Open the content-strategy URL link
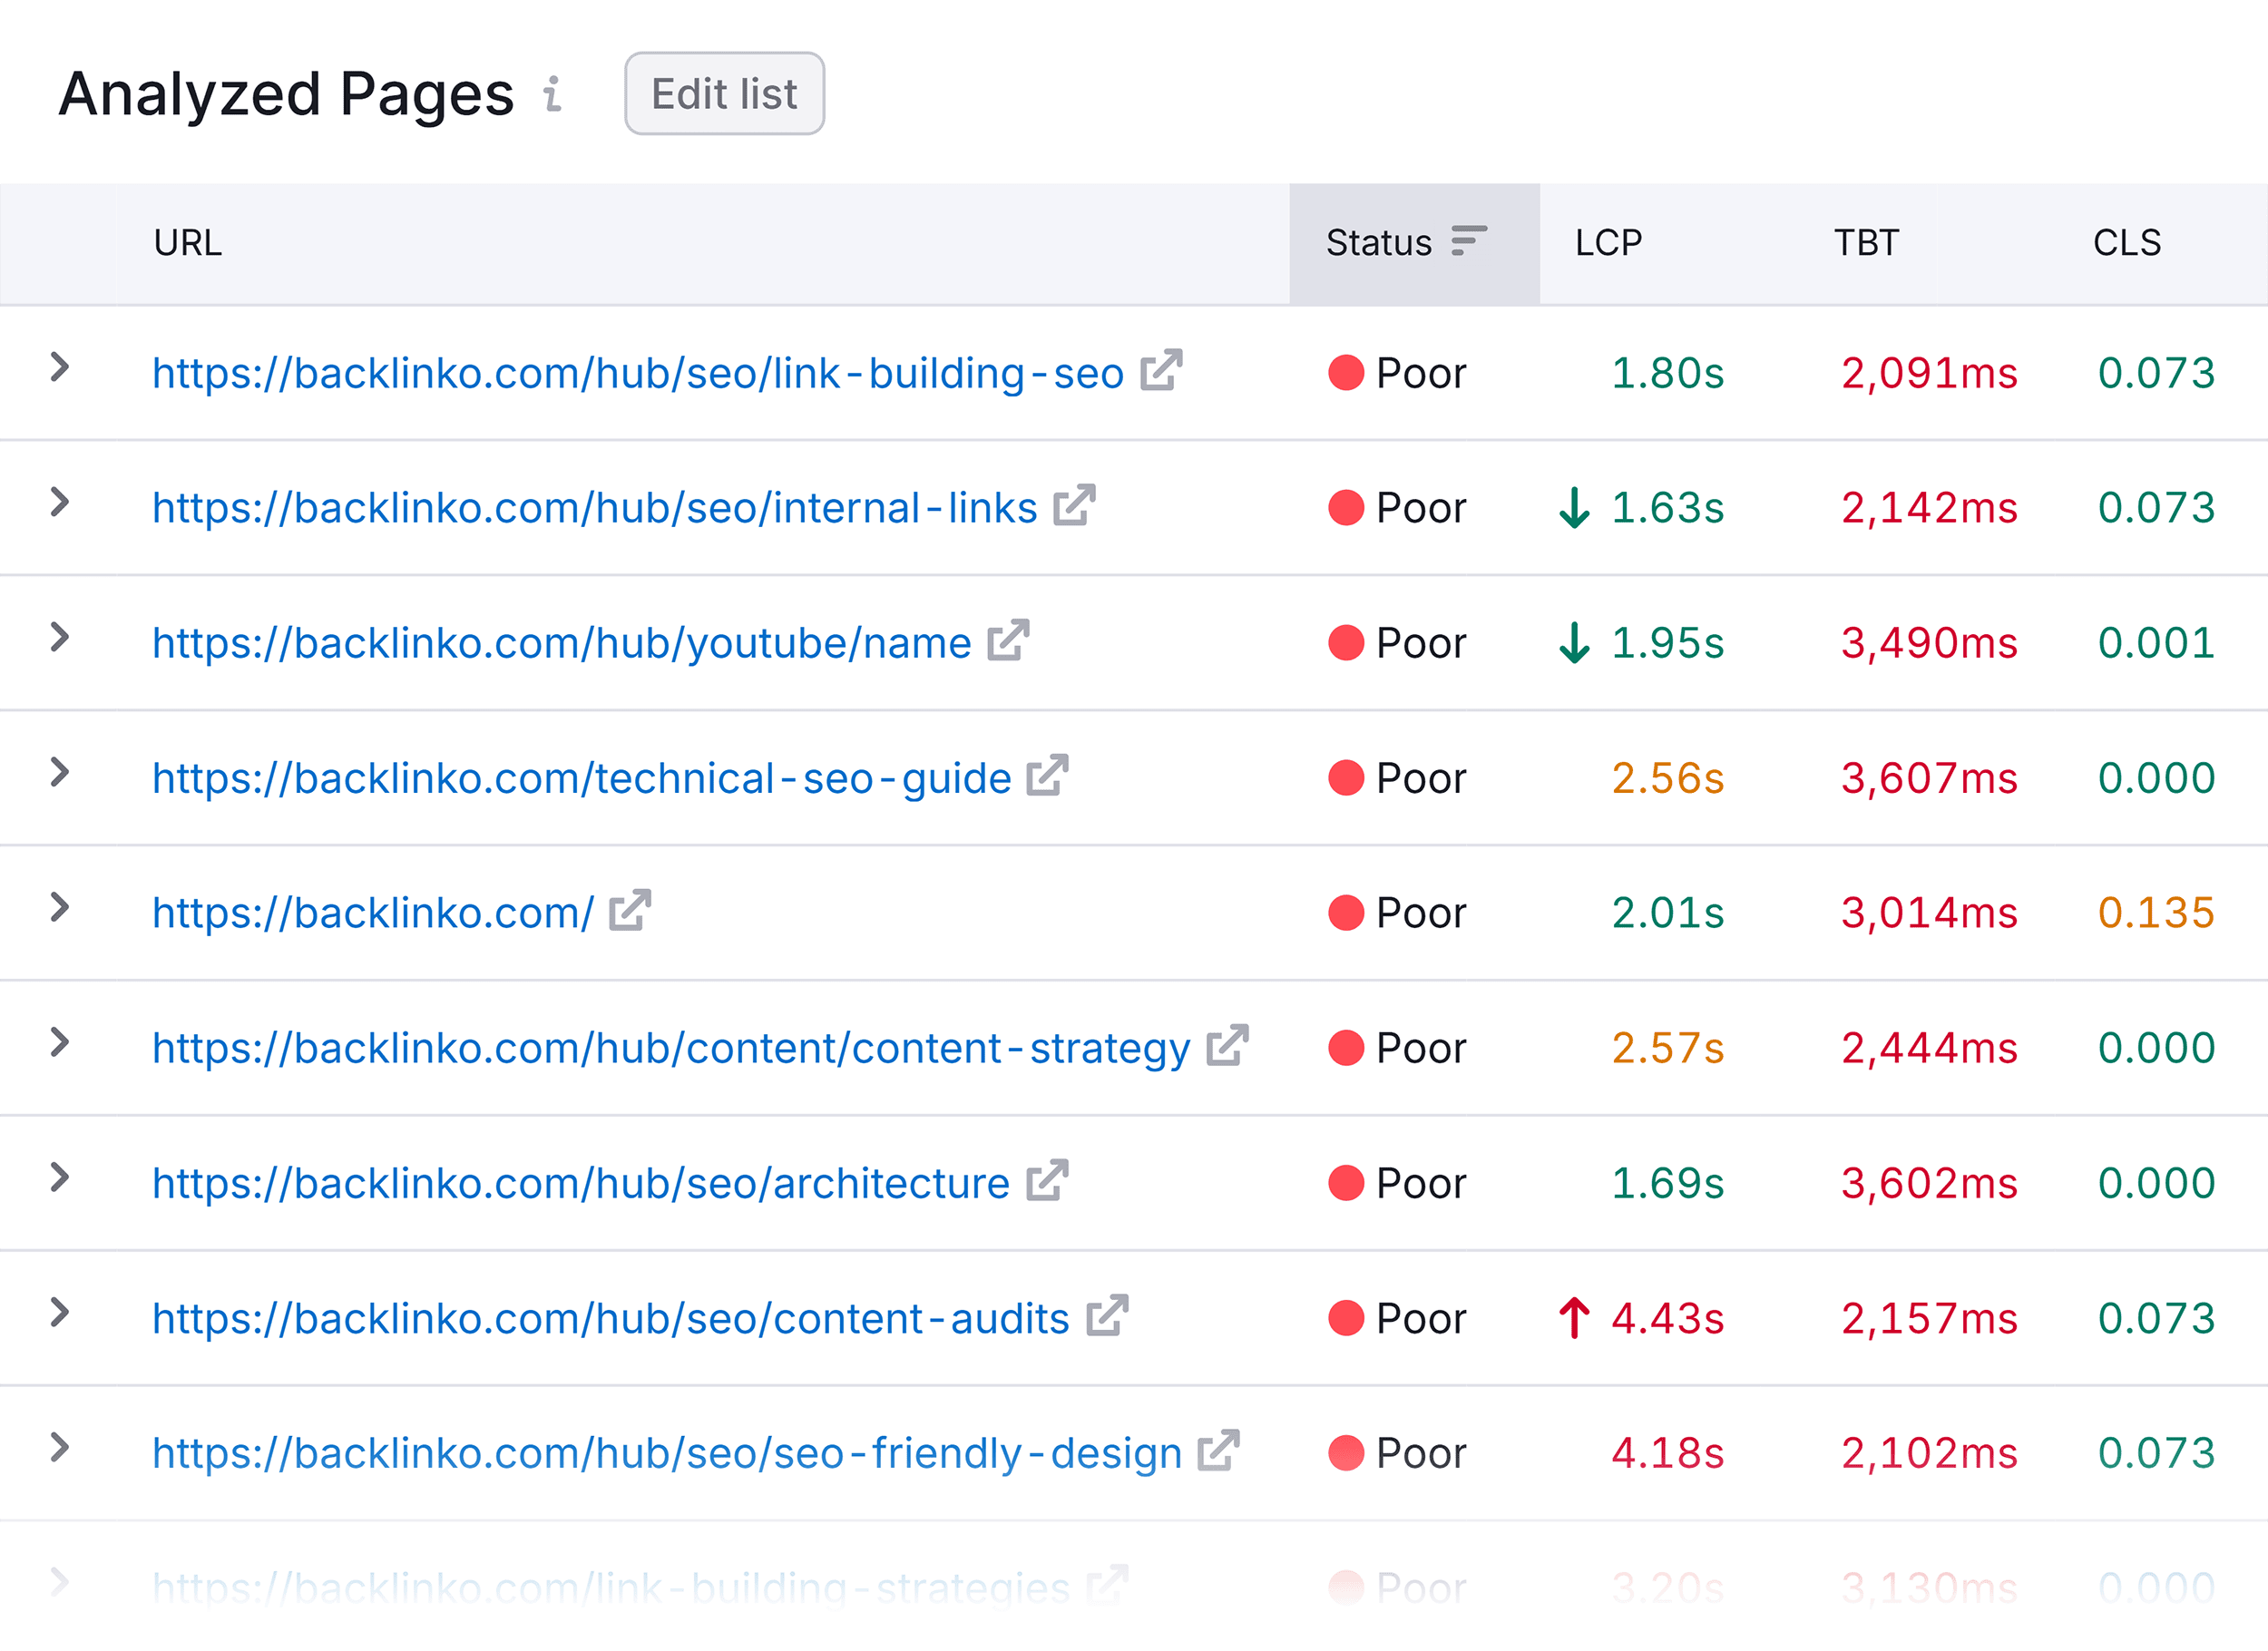 671,1049
